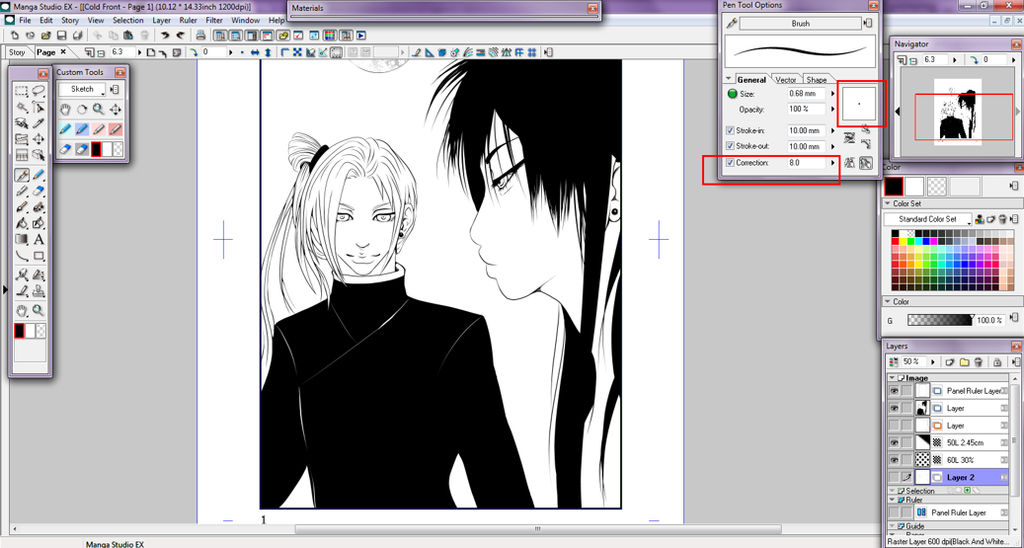Select the Text tool in the toolbox
This screenshot has width=1024, height=548.
[x=39, y=239]
